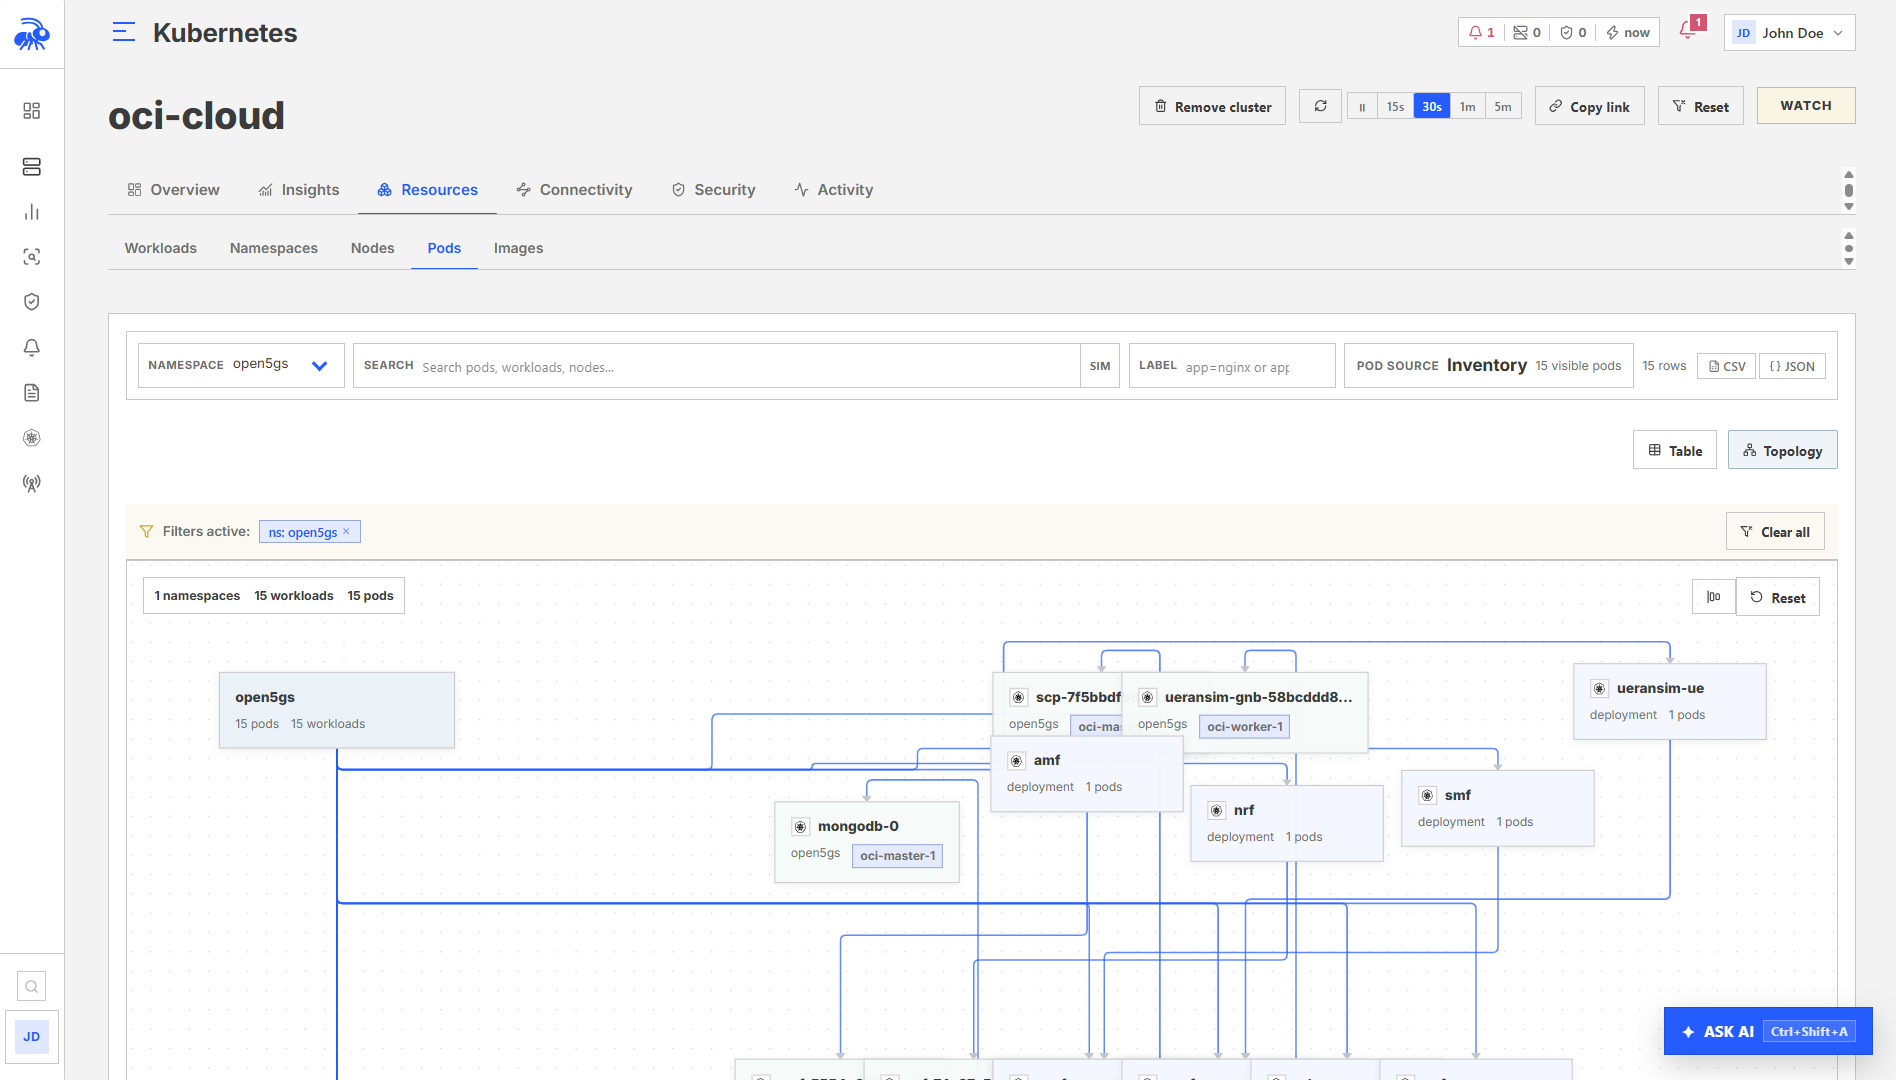Open the ant logo home page
This screenshot has height=1080, width=1896.
(32, 34)
